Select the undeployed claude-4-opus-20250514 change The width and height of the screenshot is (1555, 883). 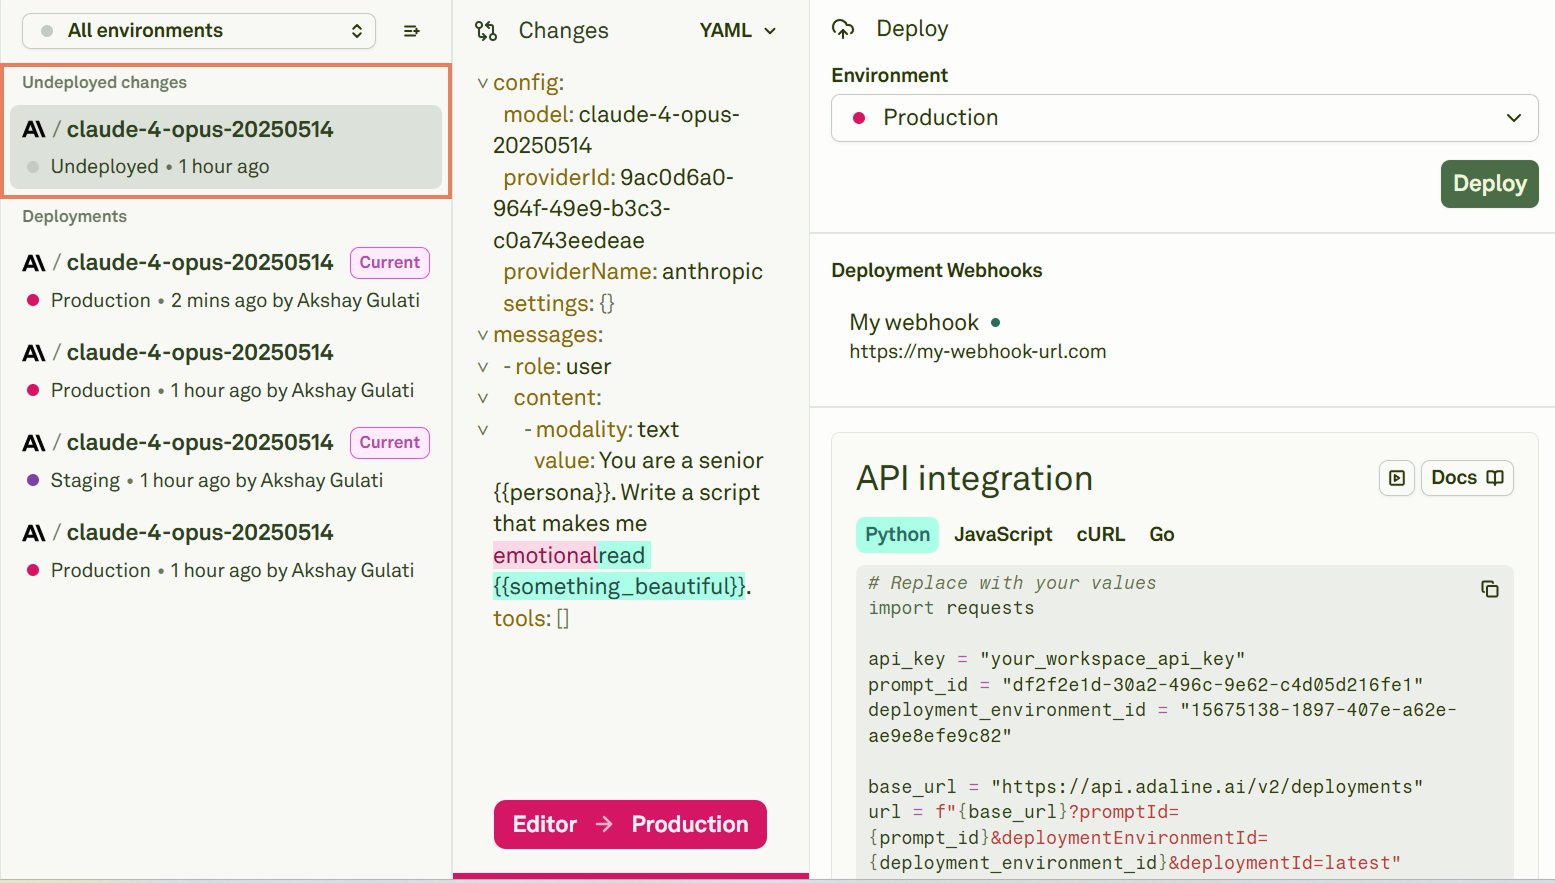click(x=226, y=147)
